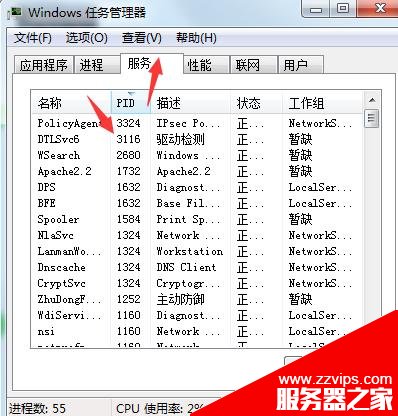Click the DNS Client description cell

tap(186, 267)
